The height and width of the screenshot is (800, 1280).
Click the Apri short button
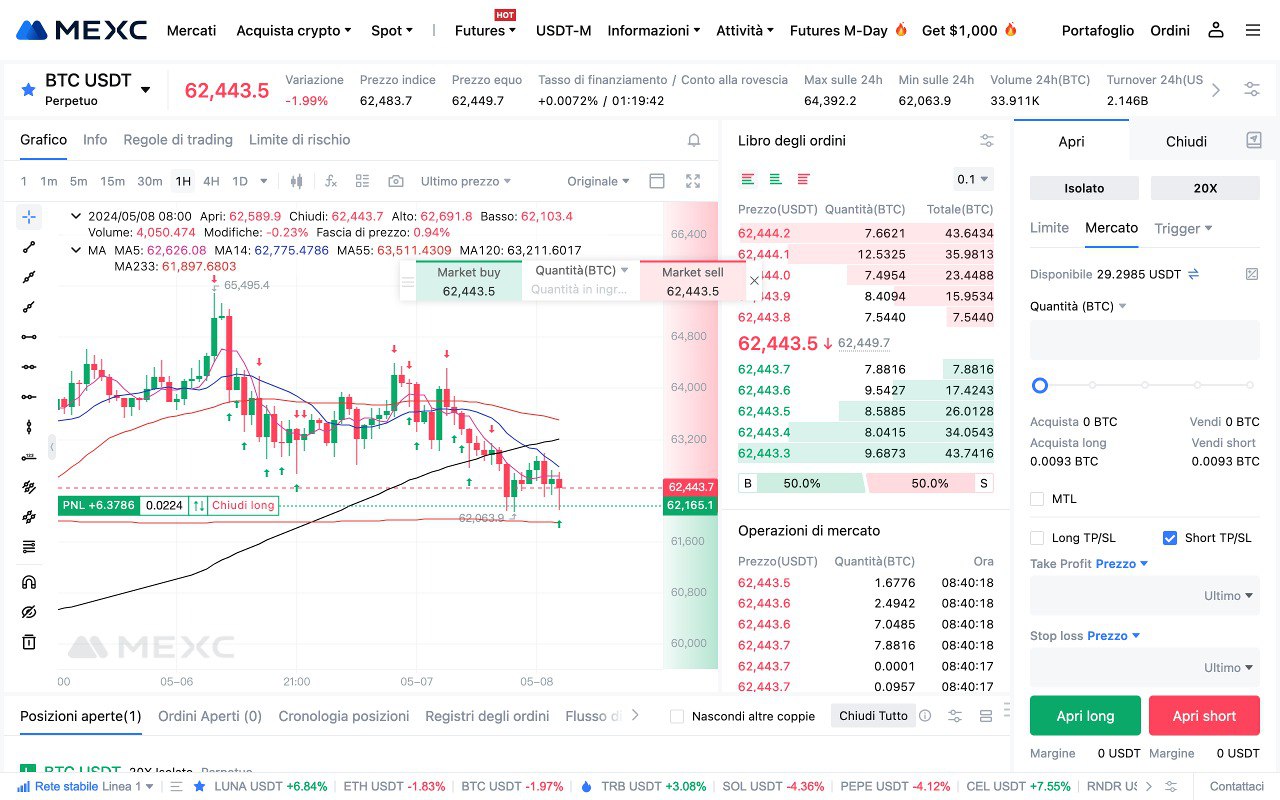point(1204,716)
